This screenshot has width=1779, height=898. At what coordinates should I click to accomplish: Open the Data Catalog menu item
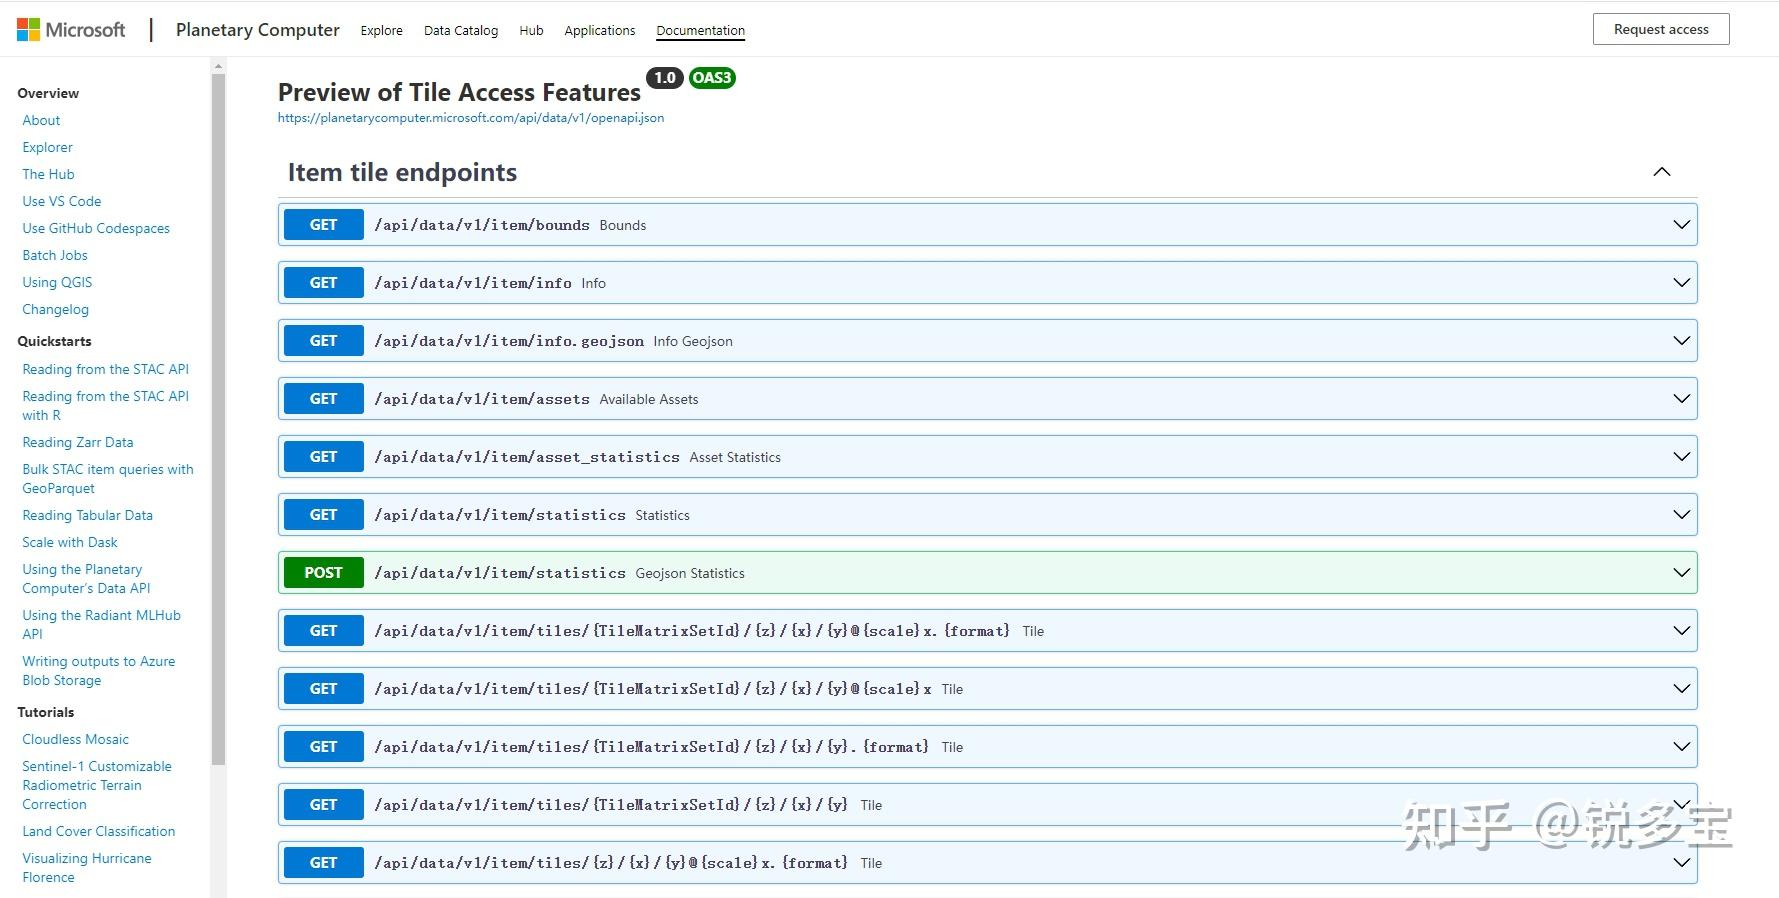(461, 31)
